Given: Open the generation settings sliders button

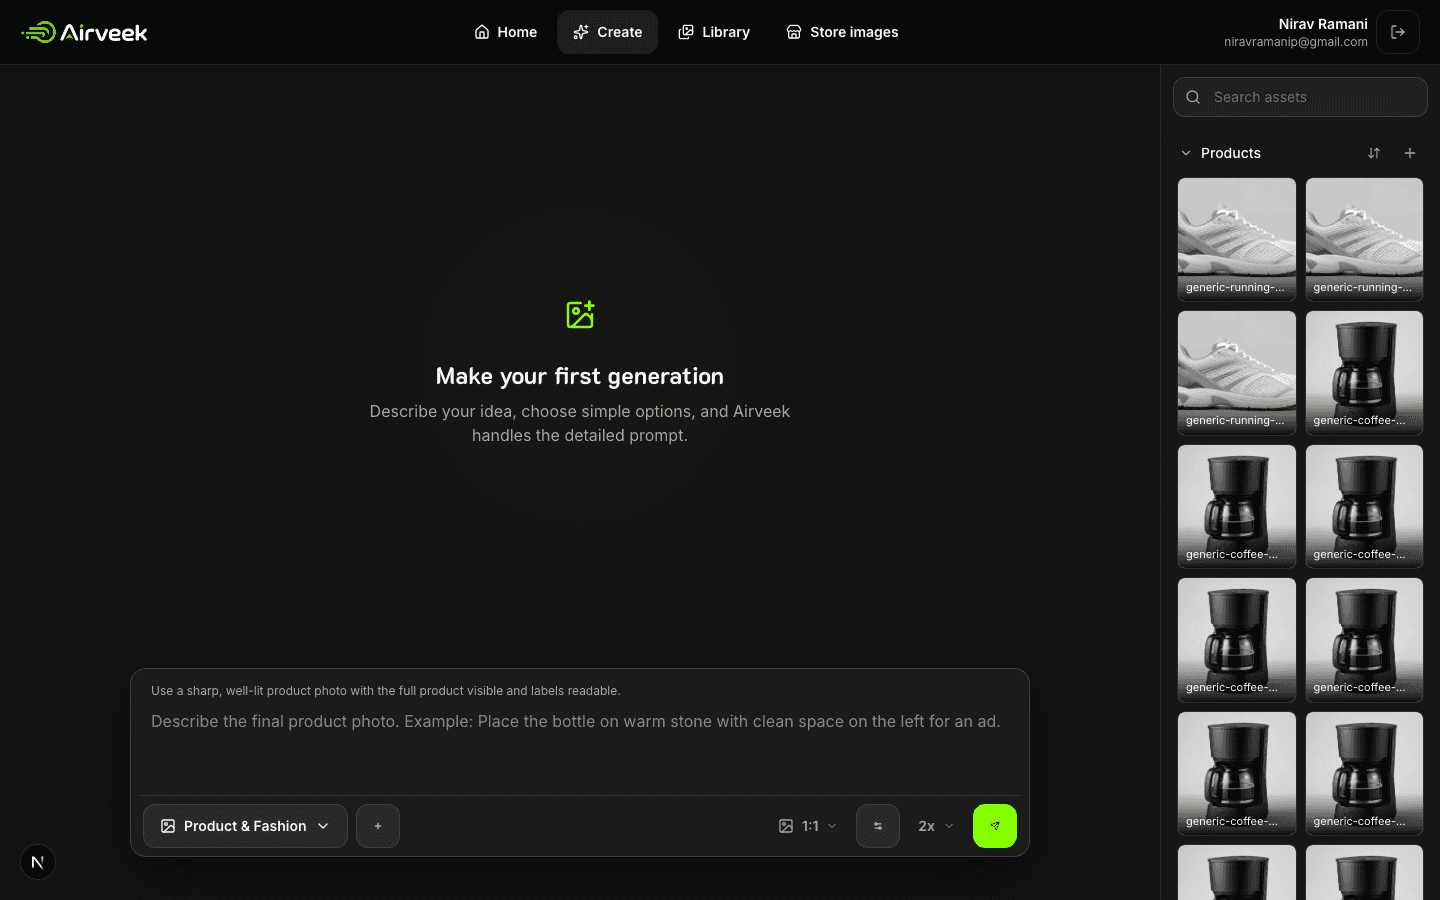Looking at the screenshot, I should point(878,826).
